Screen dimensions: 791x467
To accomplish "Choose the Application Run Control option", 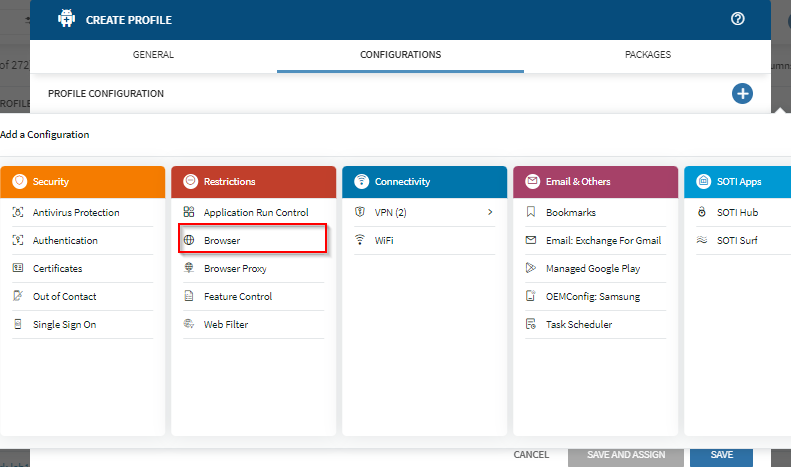I will (255, 213).
